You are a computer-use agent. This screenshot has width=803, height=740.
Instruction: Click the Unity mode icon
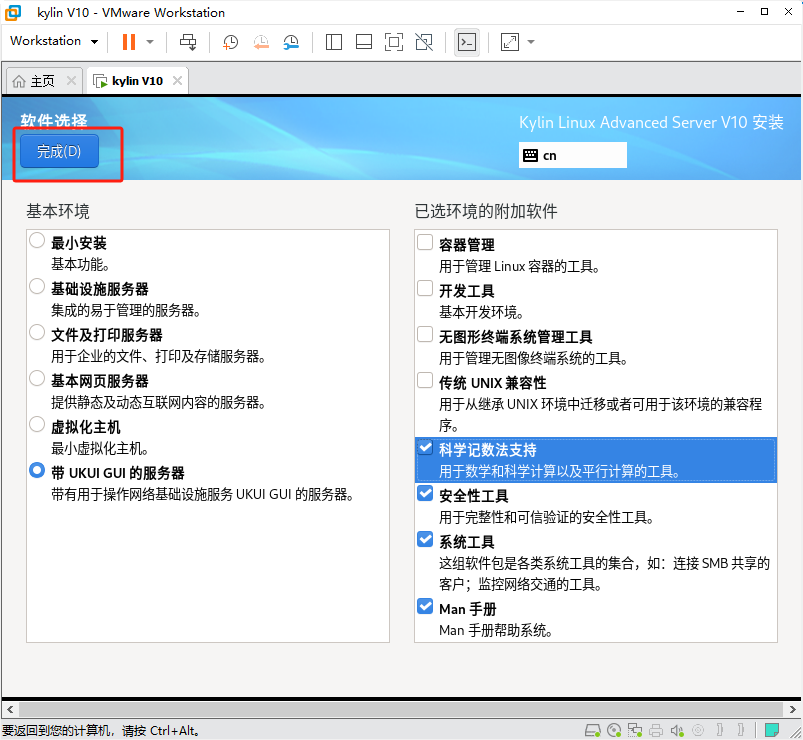click(x=424, y=42)
